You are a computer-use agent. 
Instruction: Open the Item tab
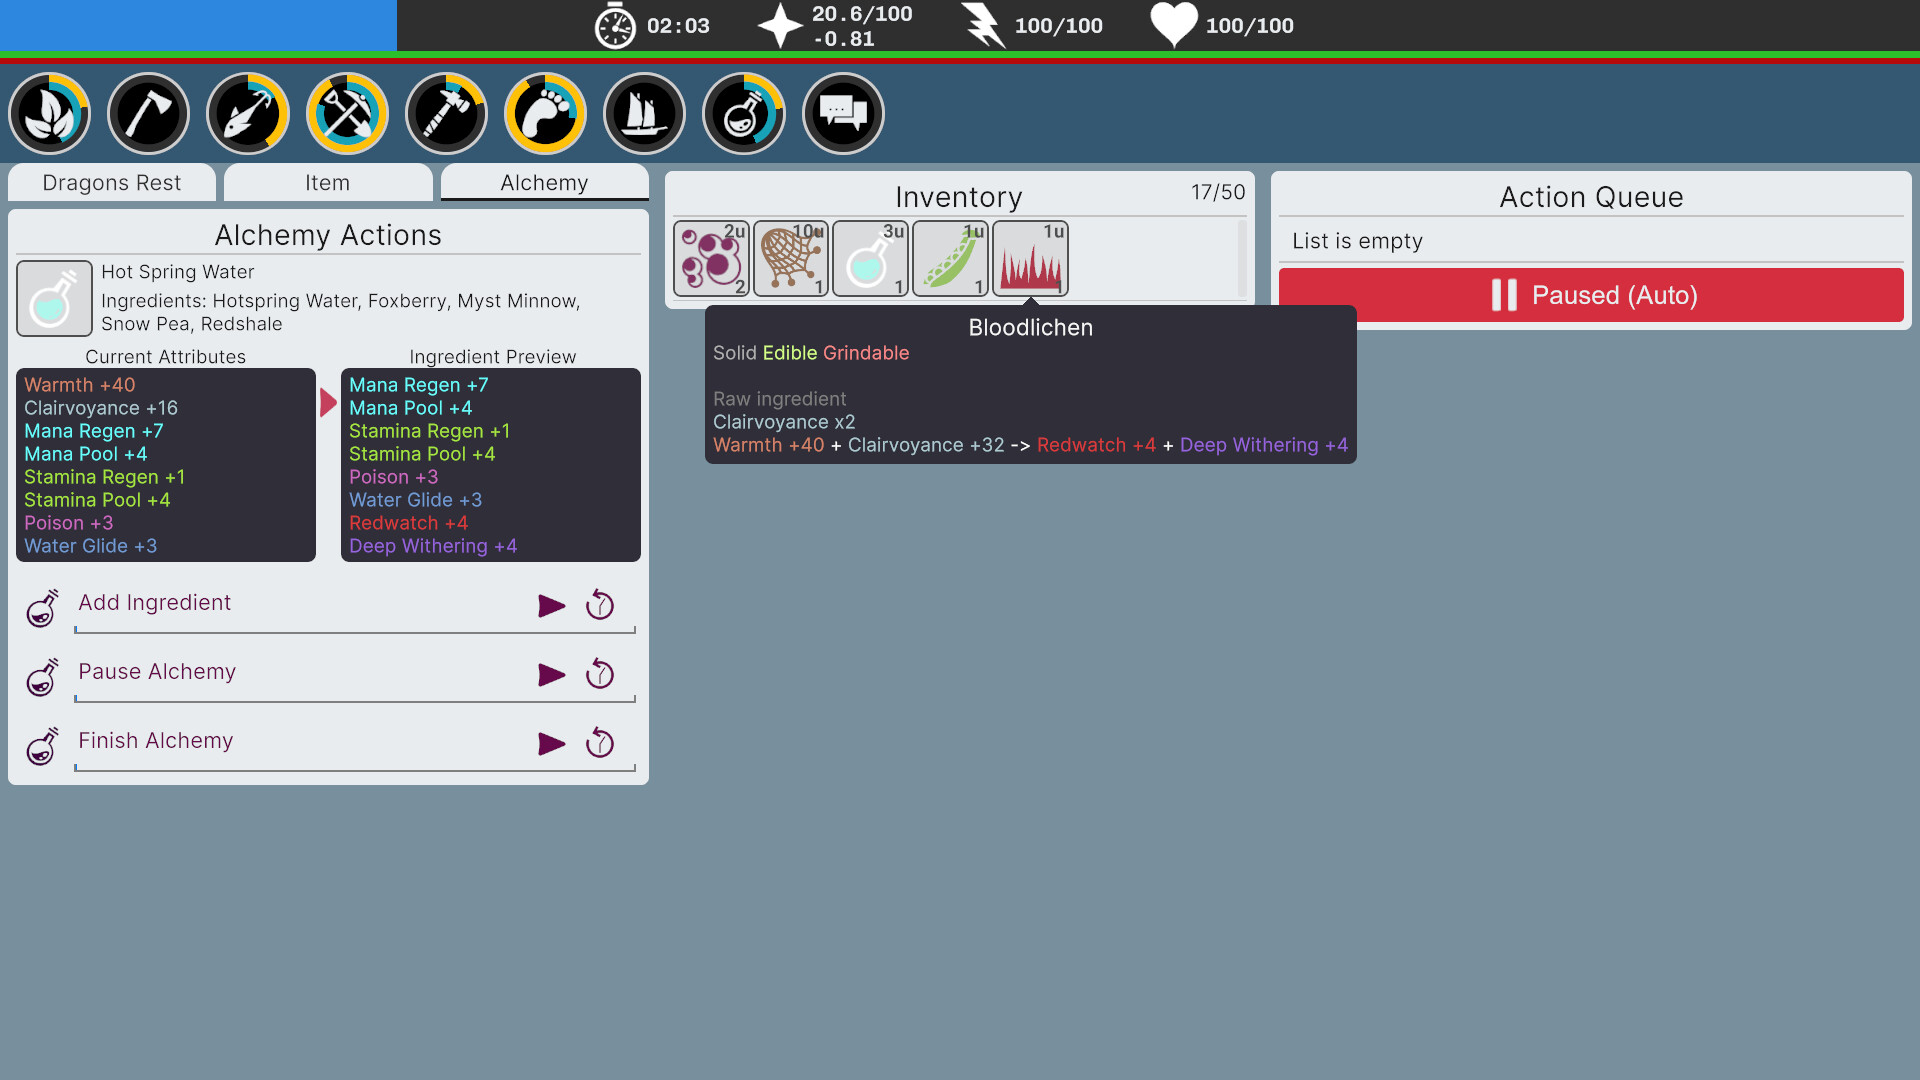point(327,182)
